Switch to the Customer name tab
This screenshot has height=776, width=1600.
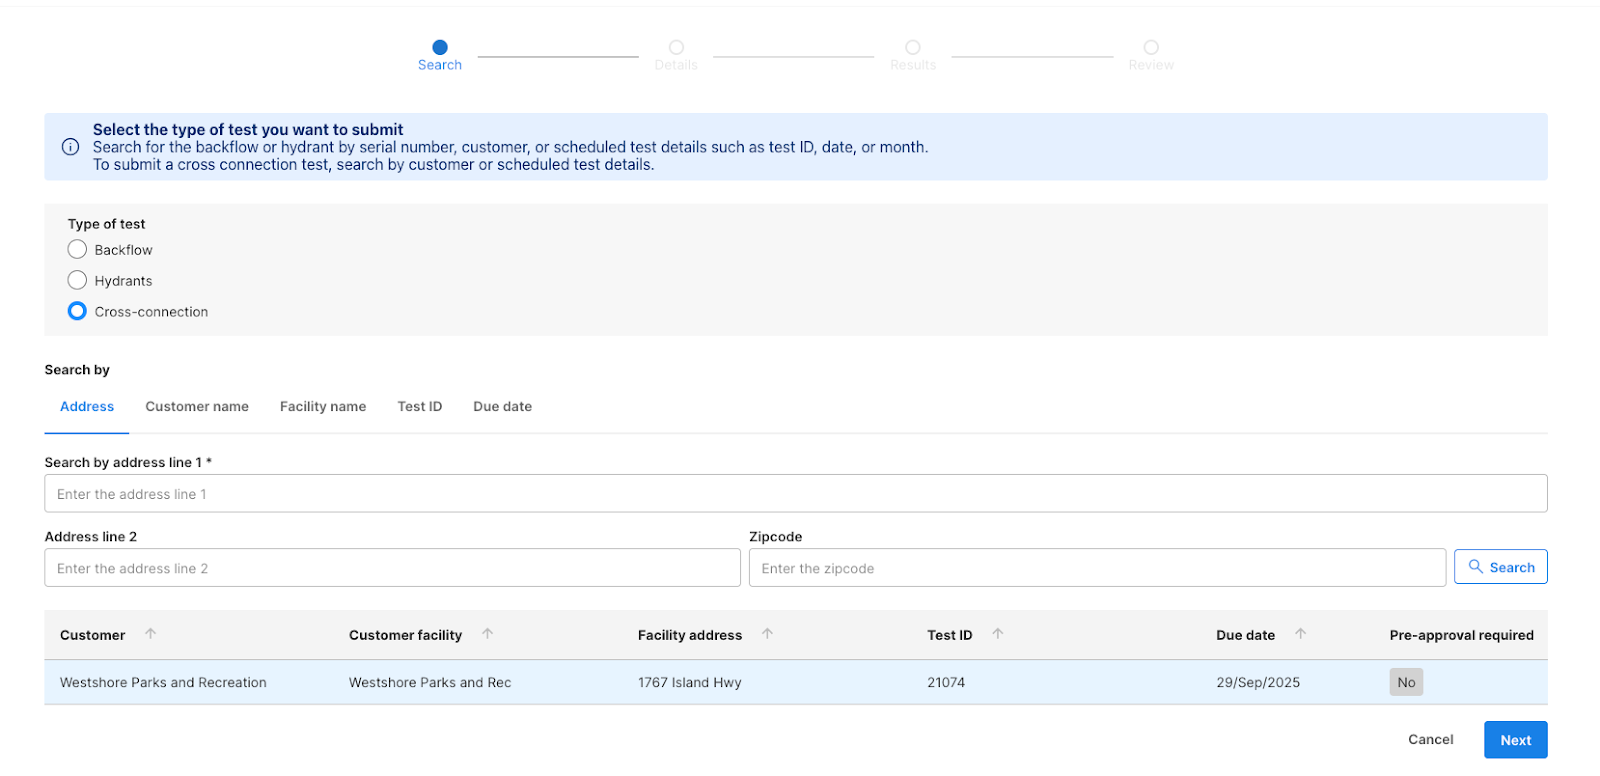click(197, 407)
